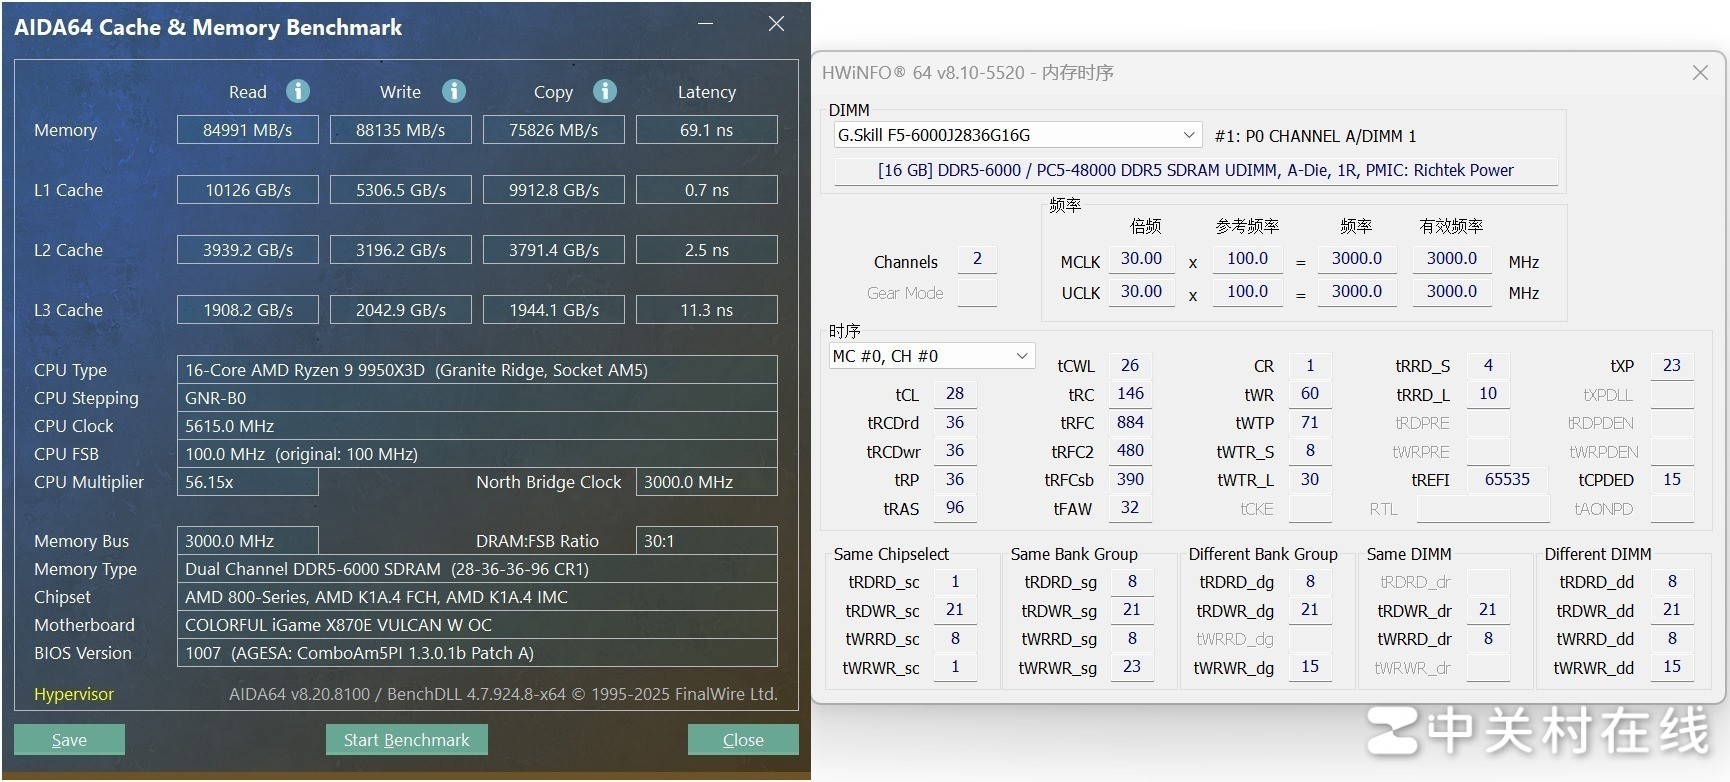
Task: Click the DDR5-6000 module description line in HWiNFO
Action: tap(1196, 170)
